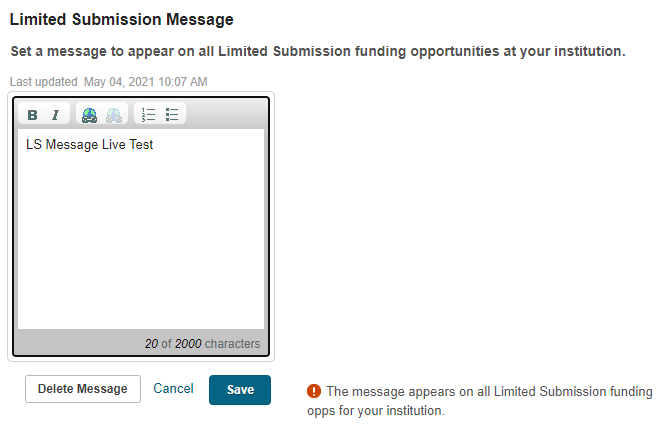
Task: Click the orange exclamation warning icon
Action: coord(314,391)
